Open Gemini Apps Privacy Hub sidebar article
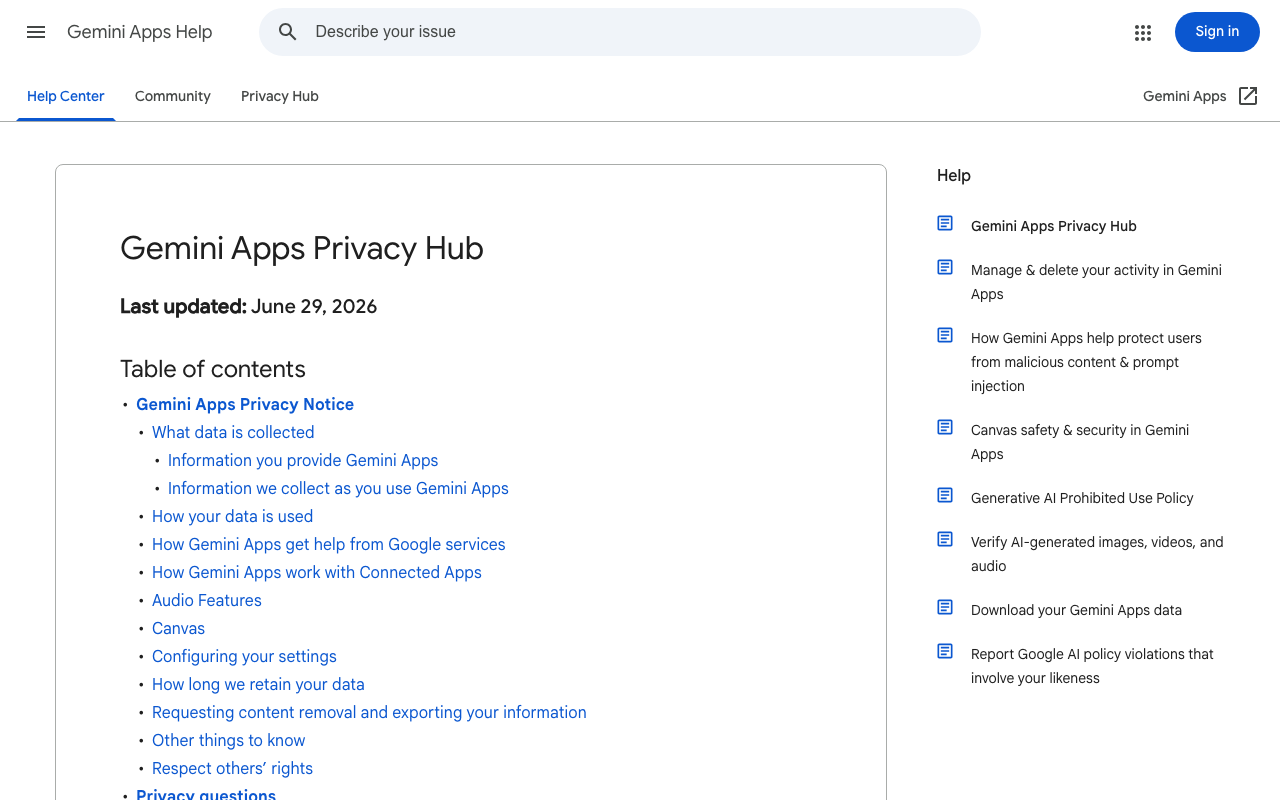1280x800 pixels. 1054,226
